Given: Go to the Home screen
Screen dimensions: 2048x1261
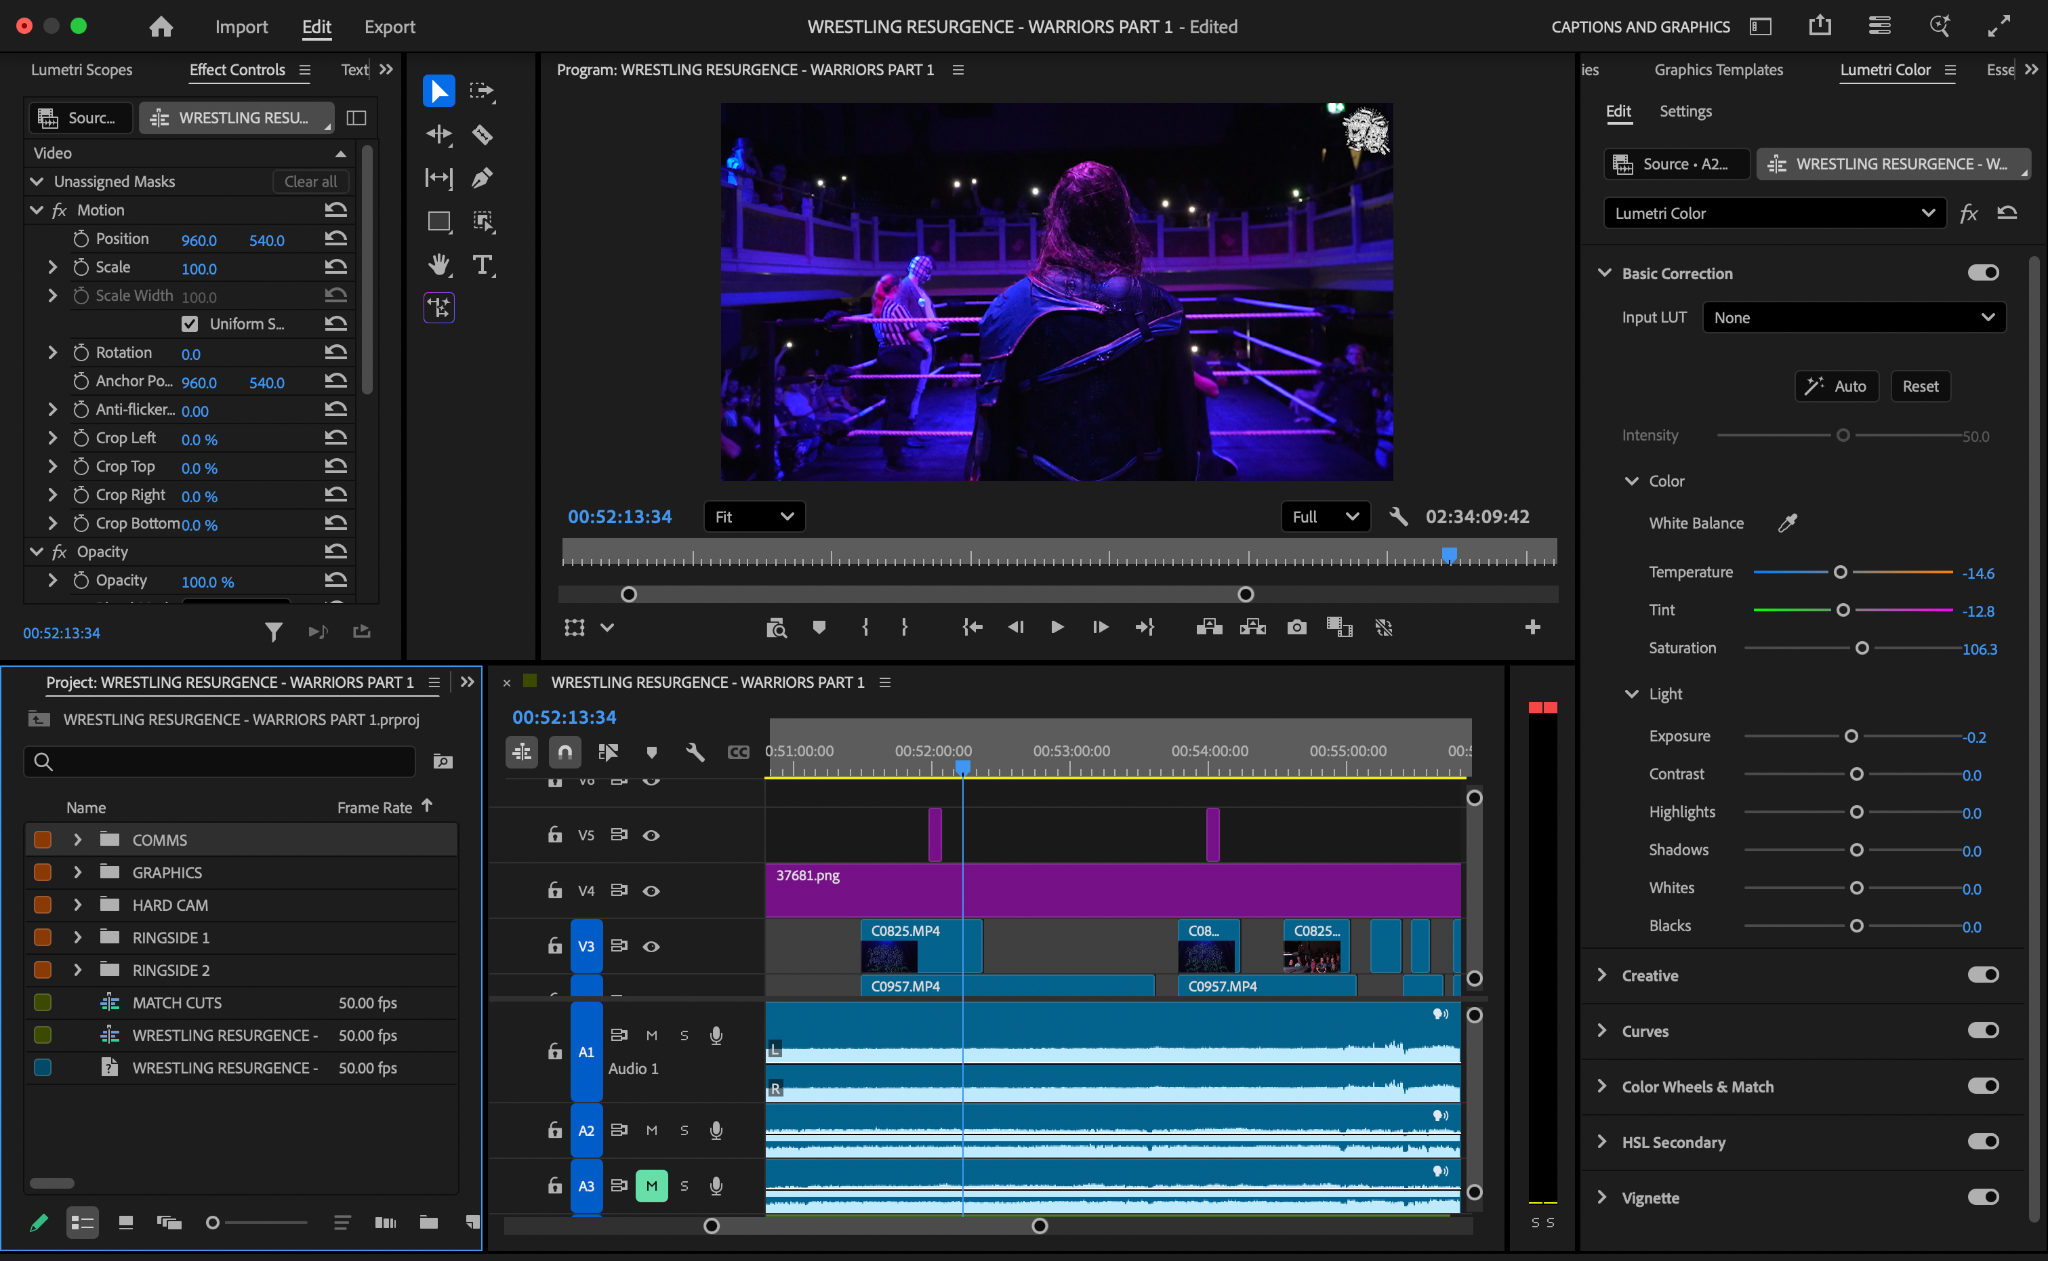Looking at the screenshot, I should click(161, 27).
